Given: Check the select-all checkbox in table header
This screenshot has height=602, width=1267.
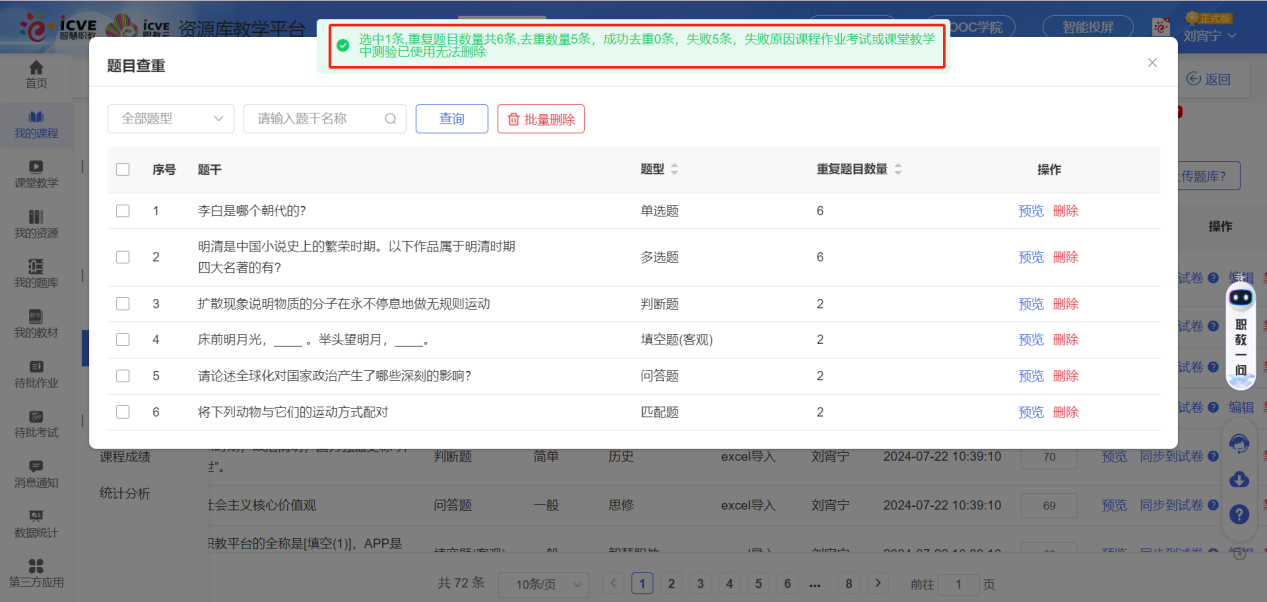Looking at the screenshot, I should click(123, 170).
